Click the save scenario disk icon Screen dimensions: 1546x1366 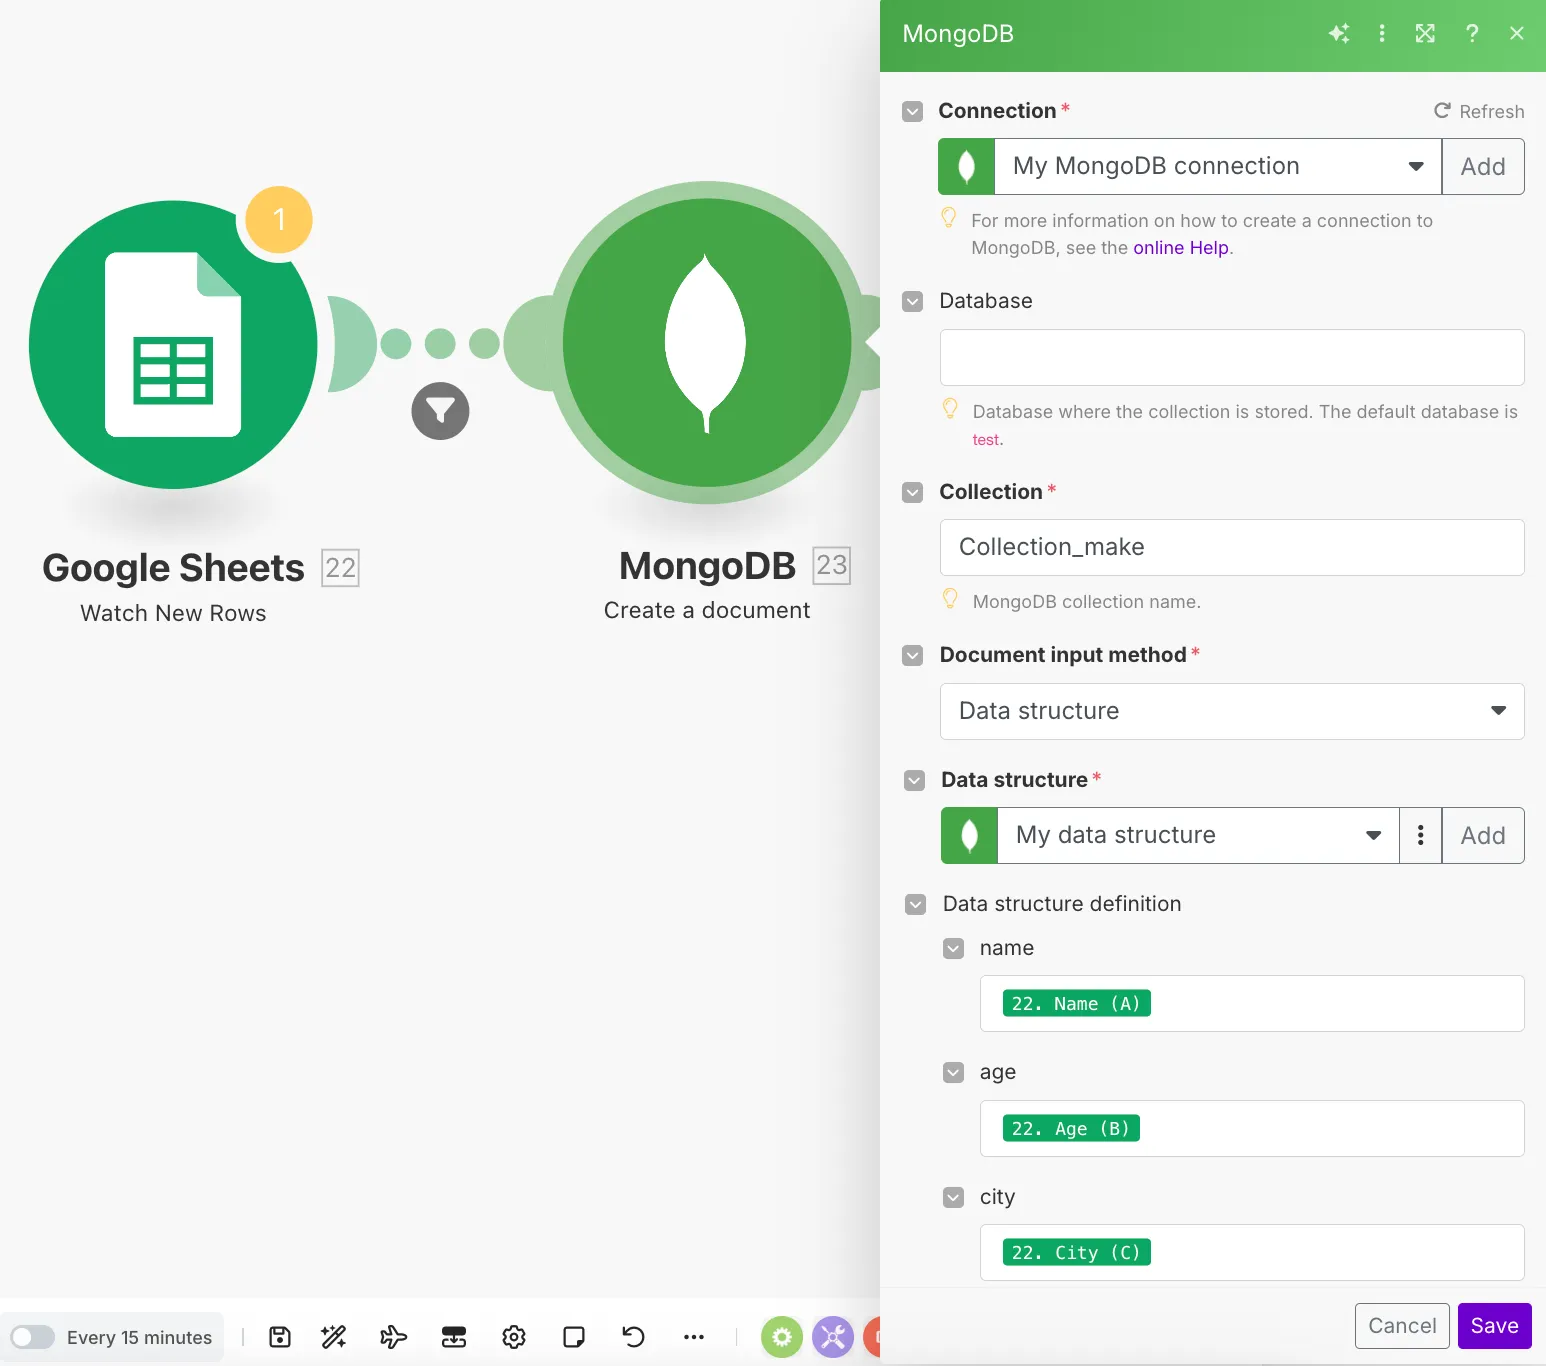280,1337
